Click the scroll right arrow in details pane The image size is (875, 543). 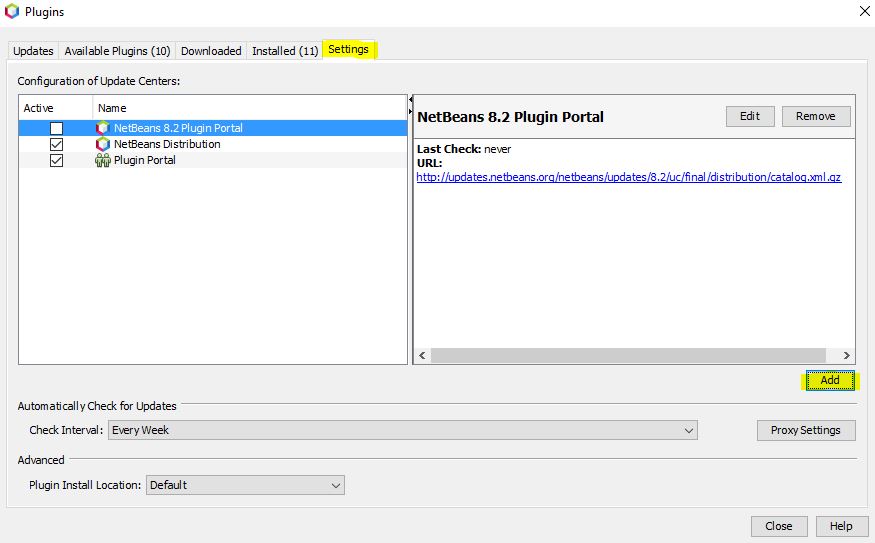tap(847, 355)
